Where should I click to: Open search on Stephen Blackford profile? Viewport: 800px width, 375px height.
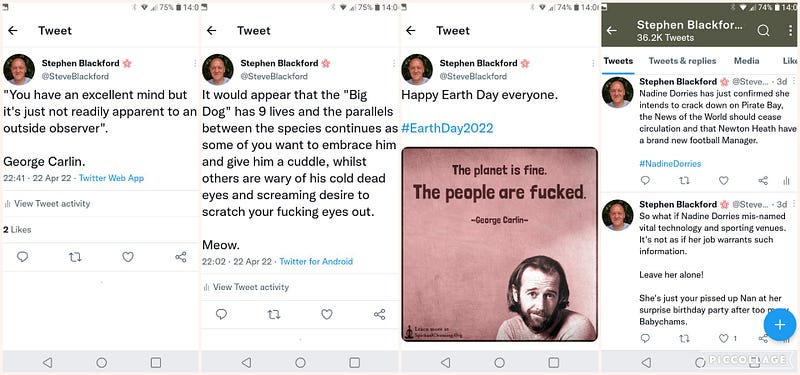click(x=763, y=31)
